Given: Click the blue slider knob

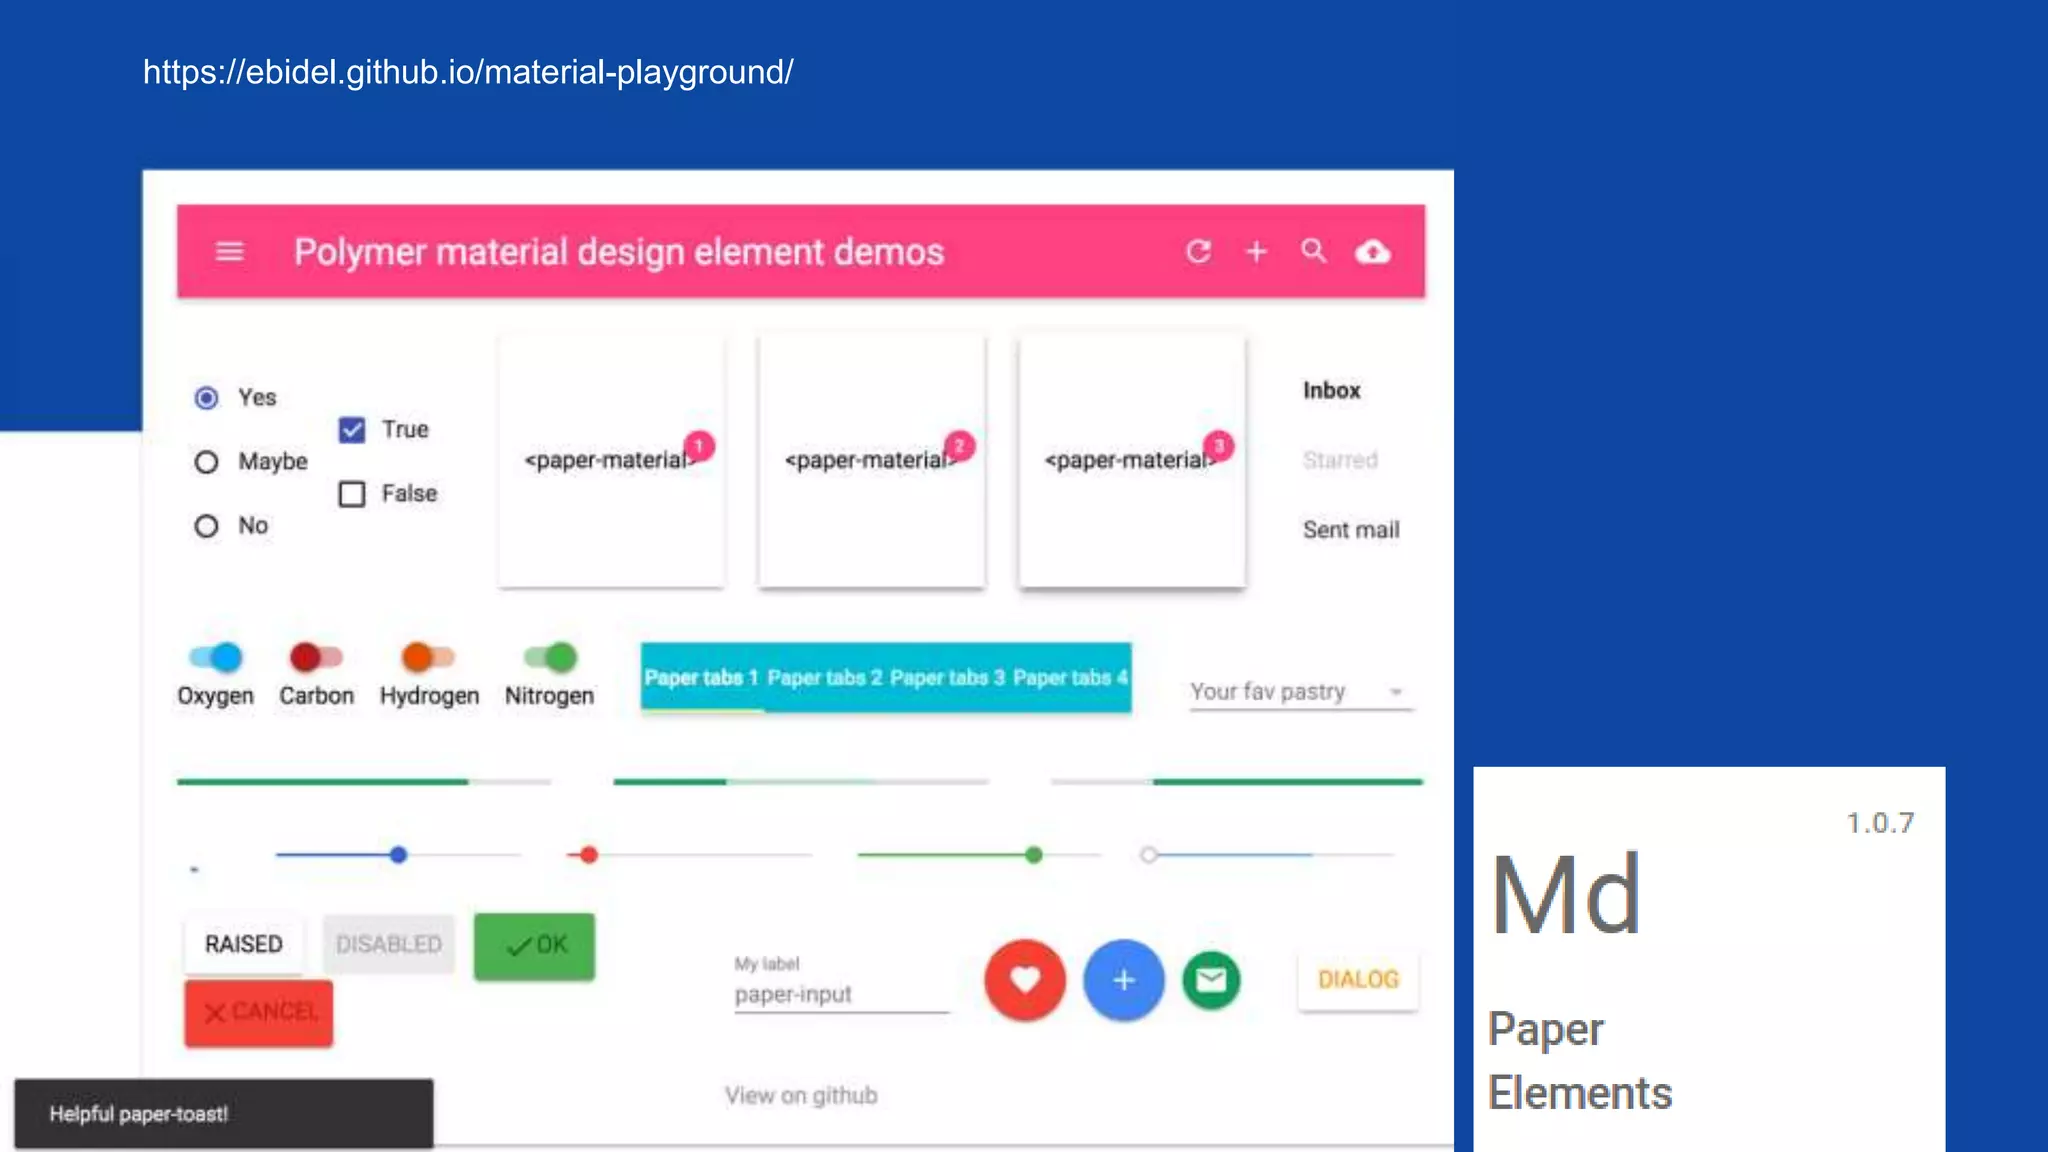Looking at the screenshot, I should 398,855.
